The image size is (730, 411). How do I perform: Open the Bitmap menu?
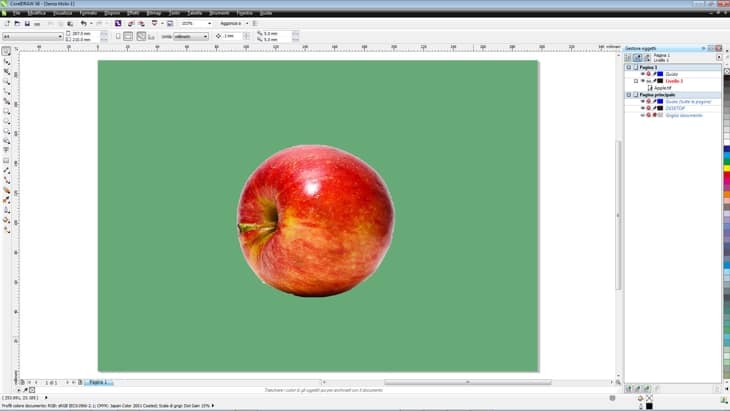(x=154, y=13)
